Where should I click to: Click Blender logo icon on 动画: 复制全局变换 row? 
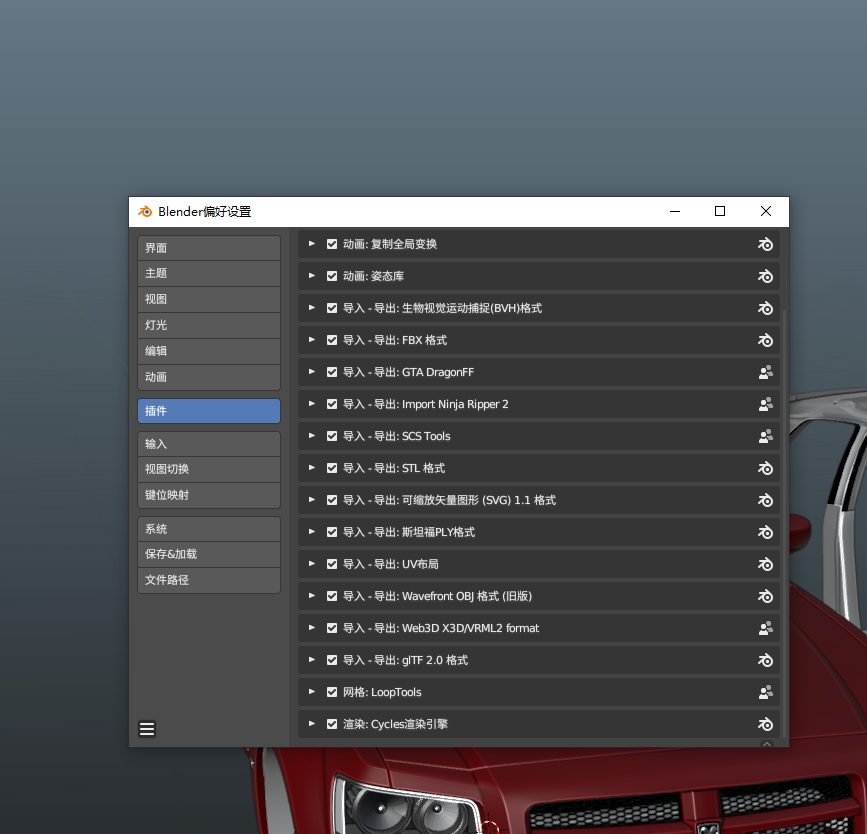(x=765, y=244)
